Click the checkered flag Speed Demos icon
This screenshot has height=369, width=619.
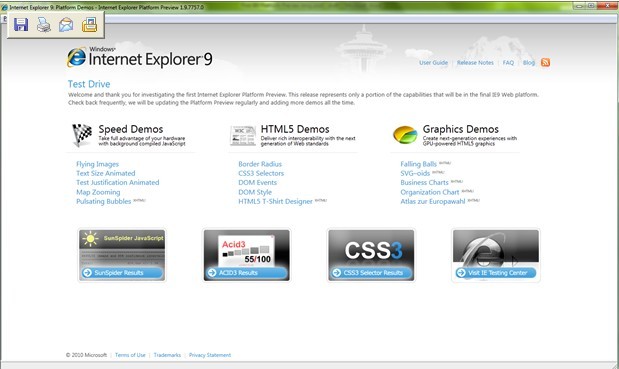(x=82, y=135)
